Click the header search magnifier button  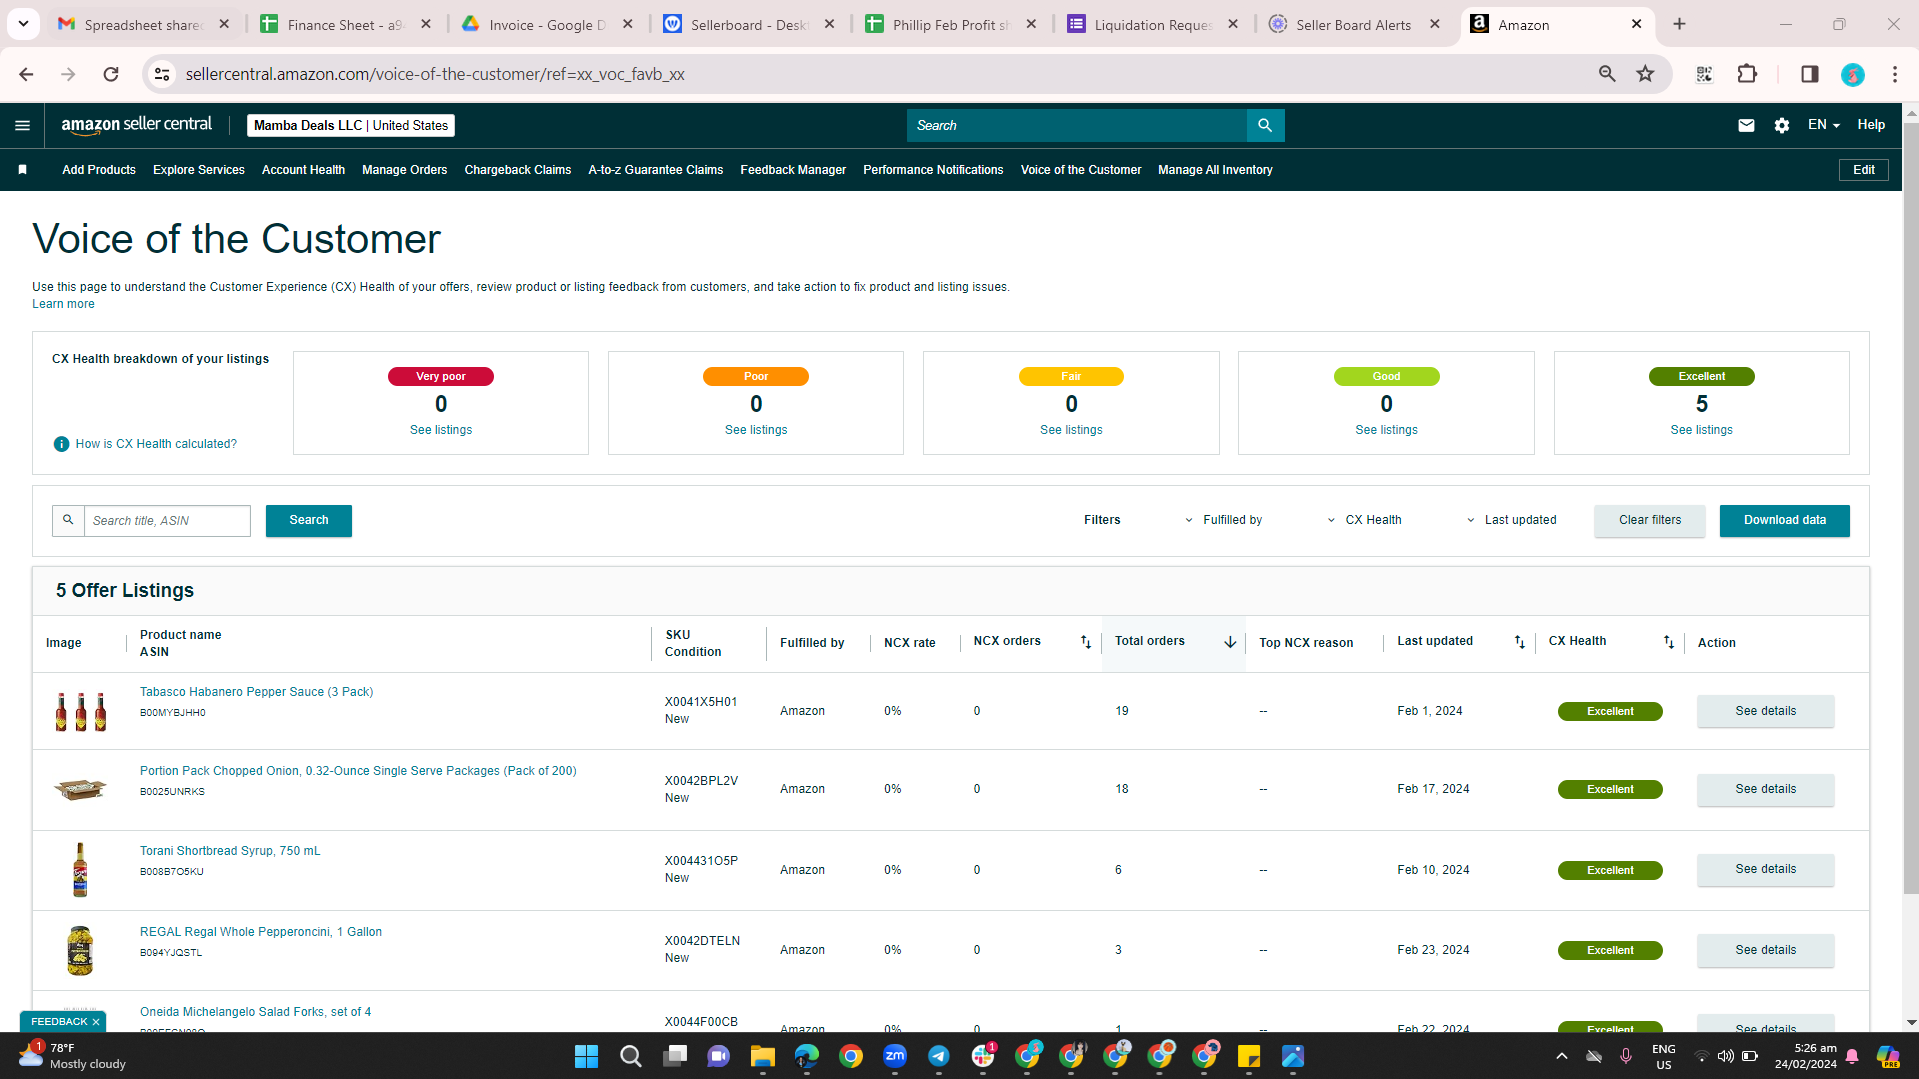pos(1265,125)
